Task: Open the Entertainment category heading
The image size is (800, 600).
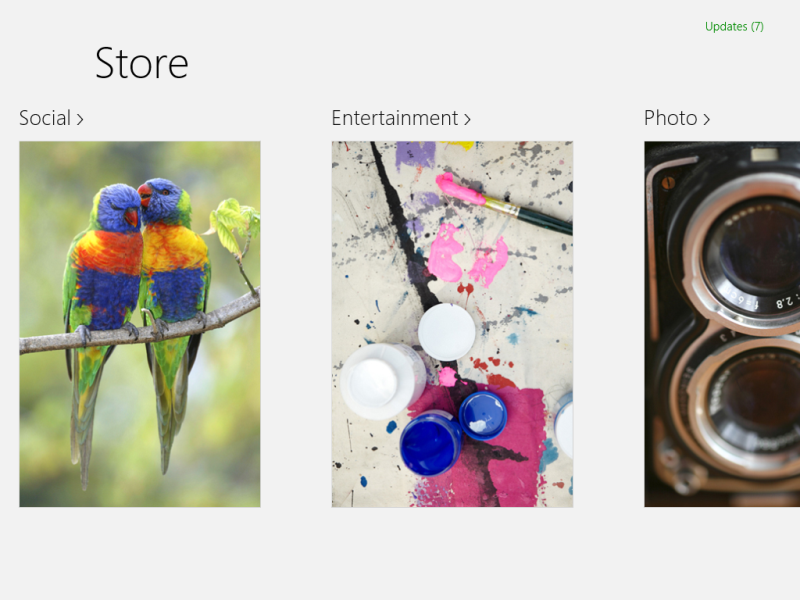Action: (395, 118)
